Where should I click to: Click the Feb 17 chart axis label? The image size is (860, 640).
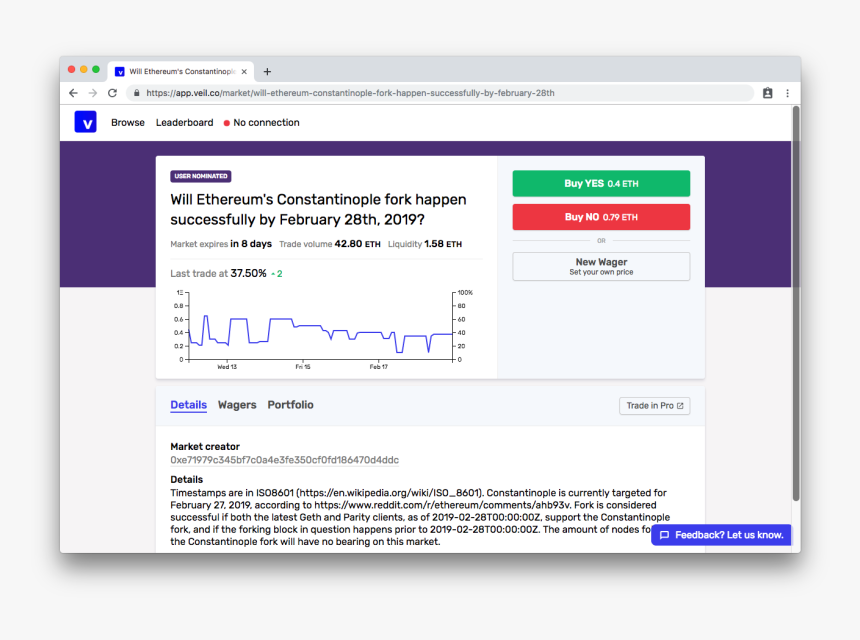pos(378,367)
